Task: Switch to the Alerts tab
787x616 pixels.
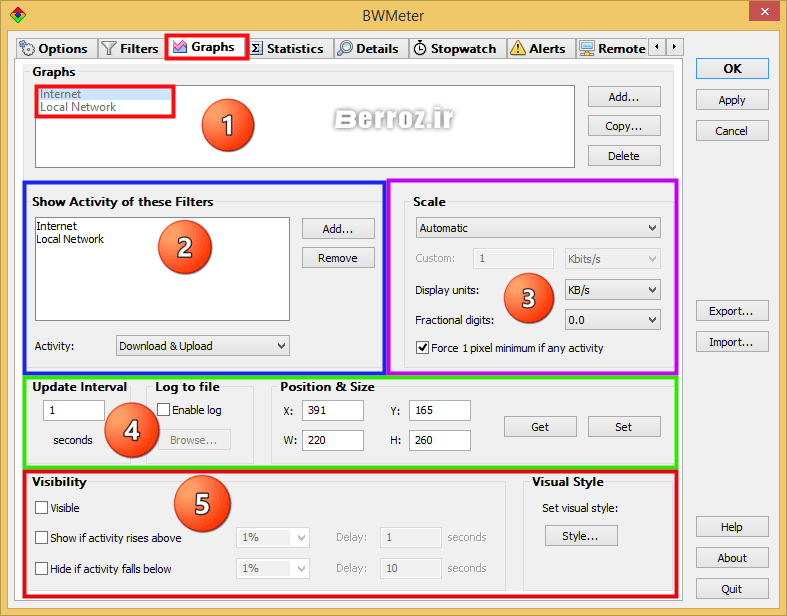Action: pos(538,48)
